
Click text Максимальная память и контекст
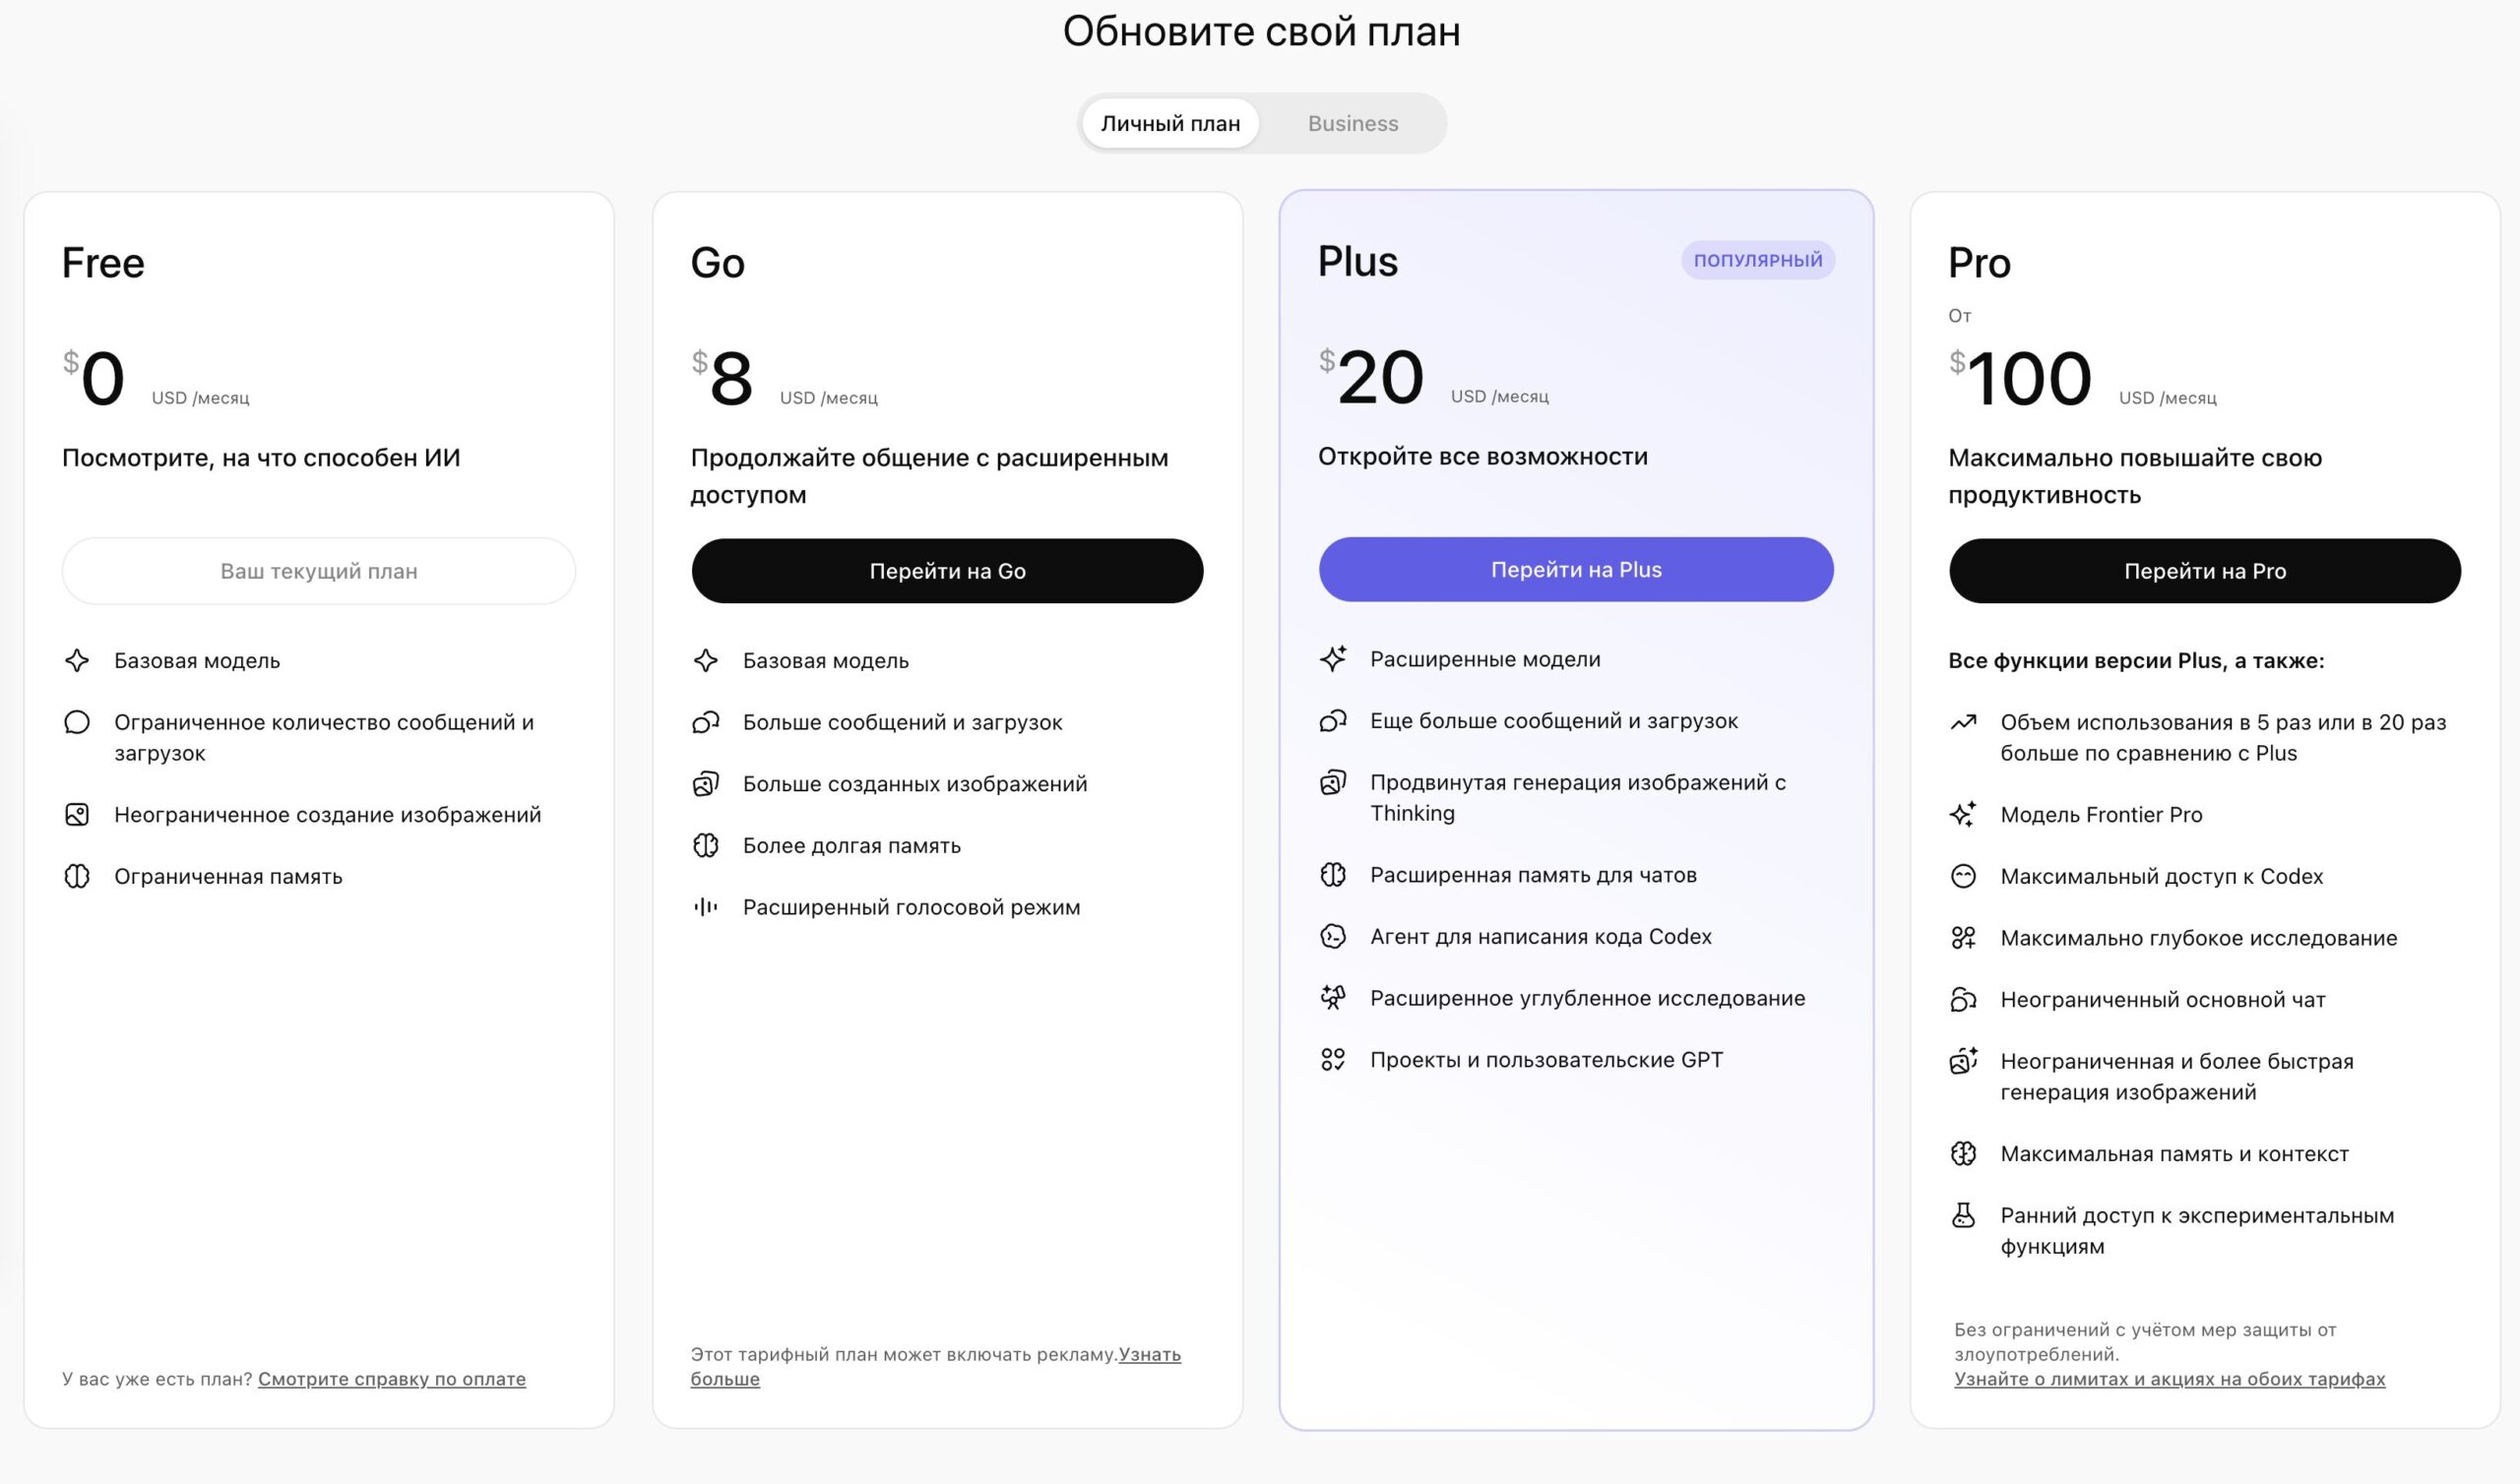click(2174, 1153)
